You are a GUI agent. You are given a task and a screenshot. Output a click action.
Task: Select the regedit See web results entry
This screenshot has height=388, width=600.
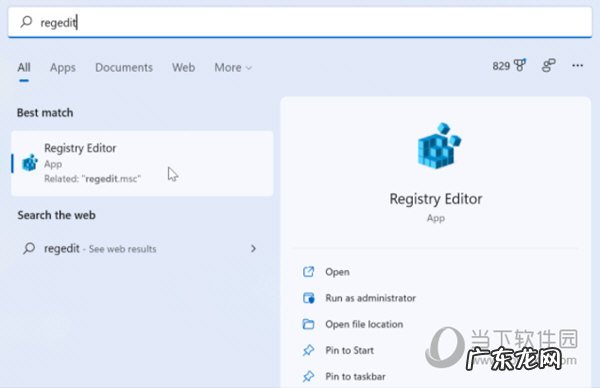point(142,249)
